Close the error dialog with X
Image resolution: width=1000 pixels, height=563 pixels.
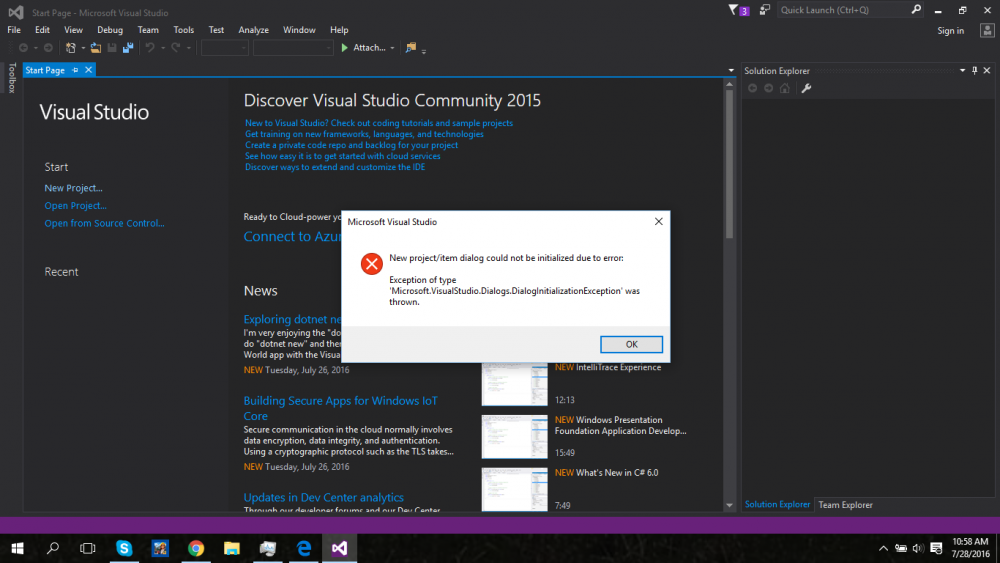click(658, 221)
